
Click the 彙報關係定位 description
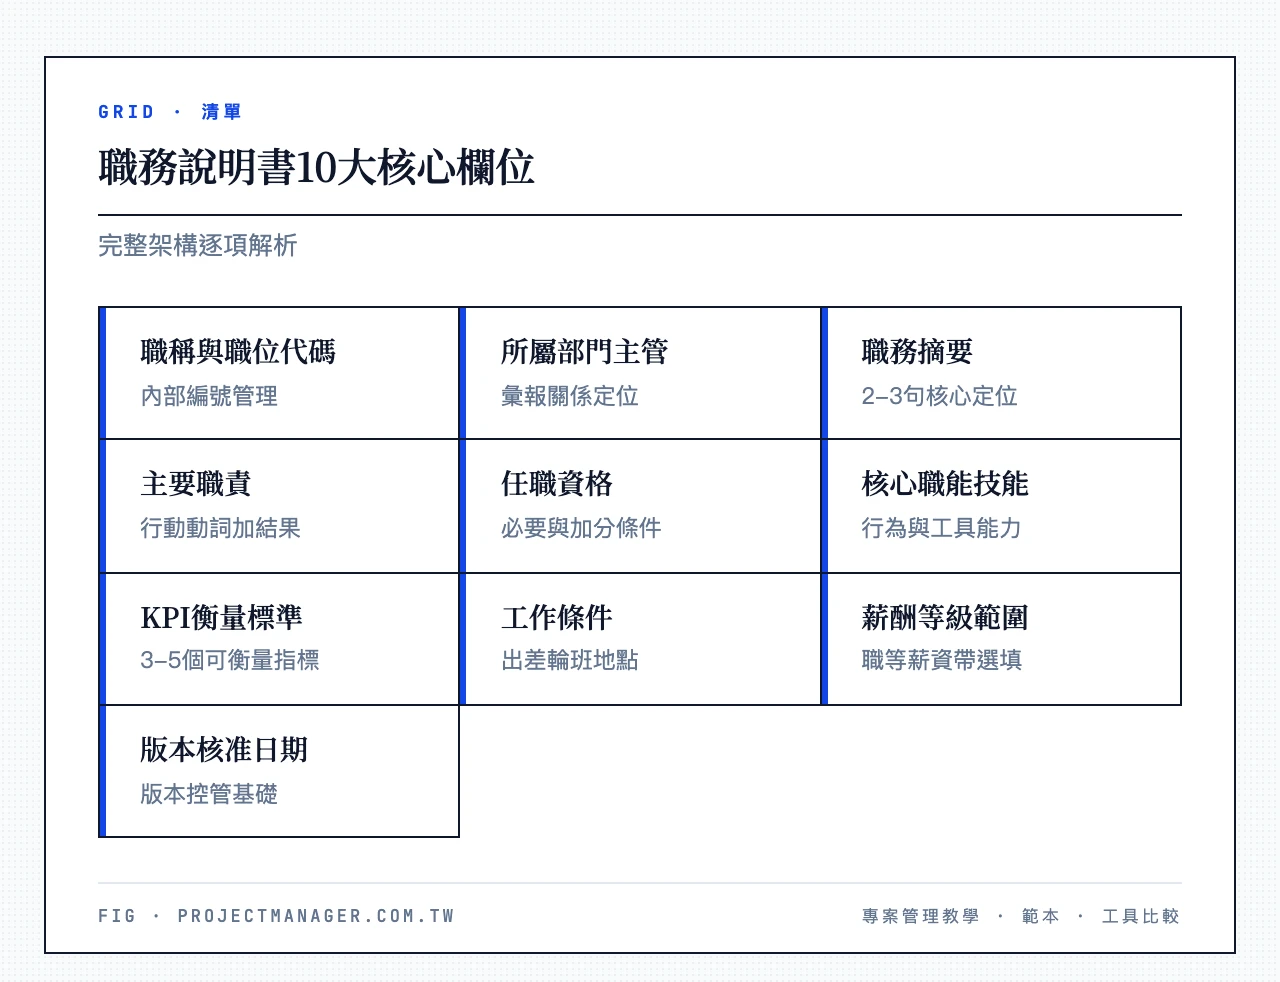[x=570, y=396]
